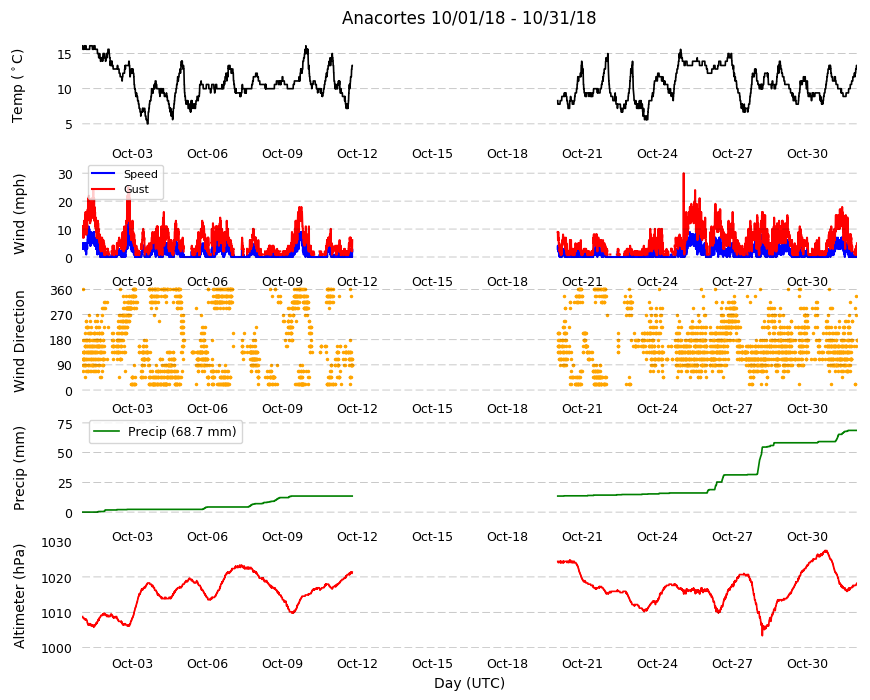Click the Precip (68.7 mm) legend label

coord(182,431)
